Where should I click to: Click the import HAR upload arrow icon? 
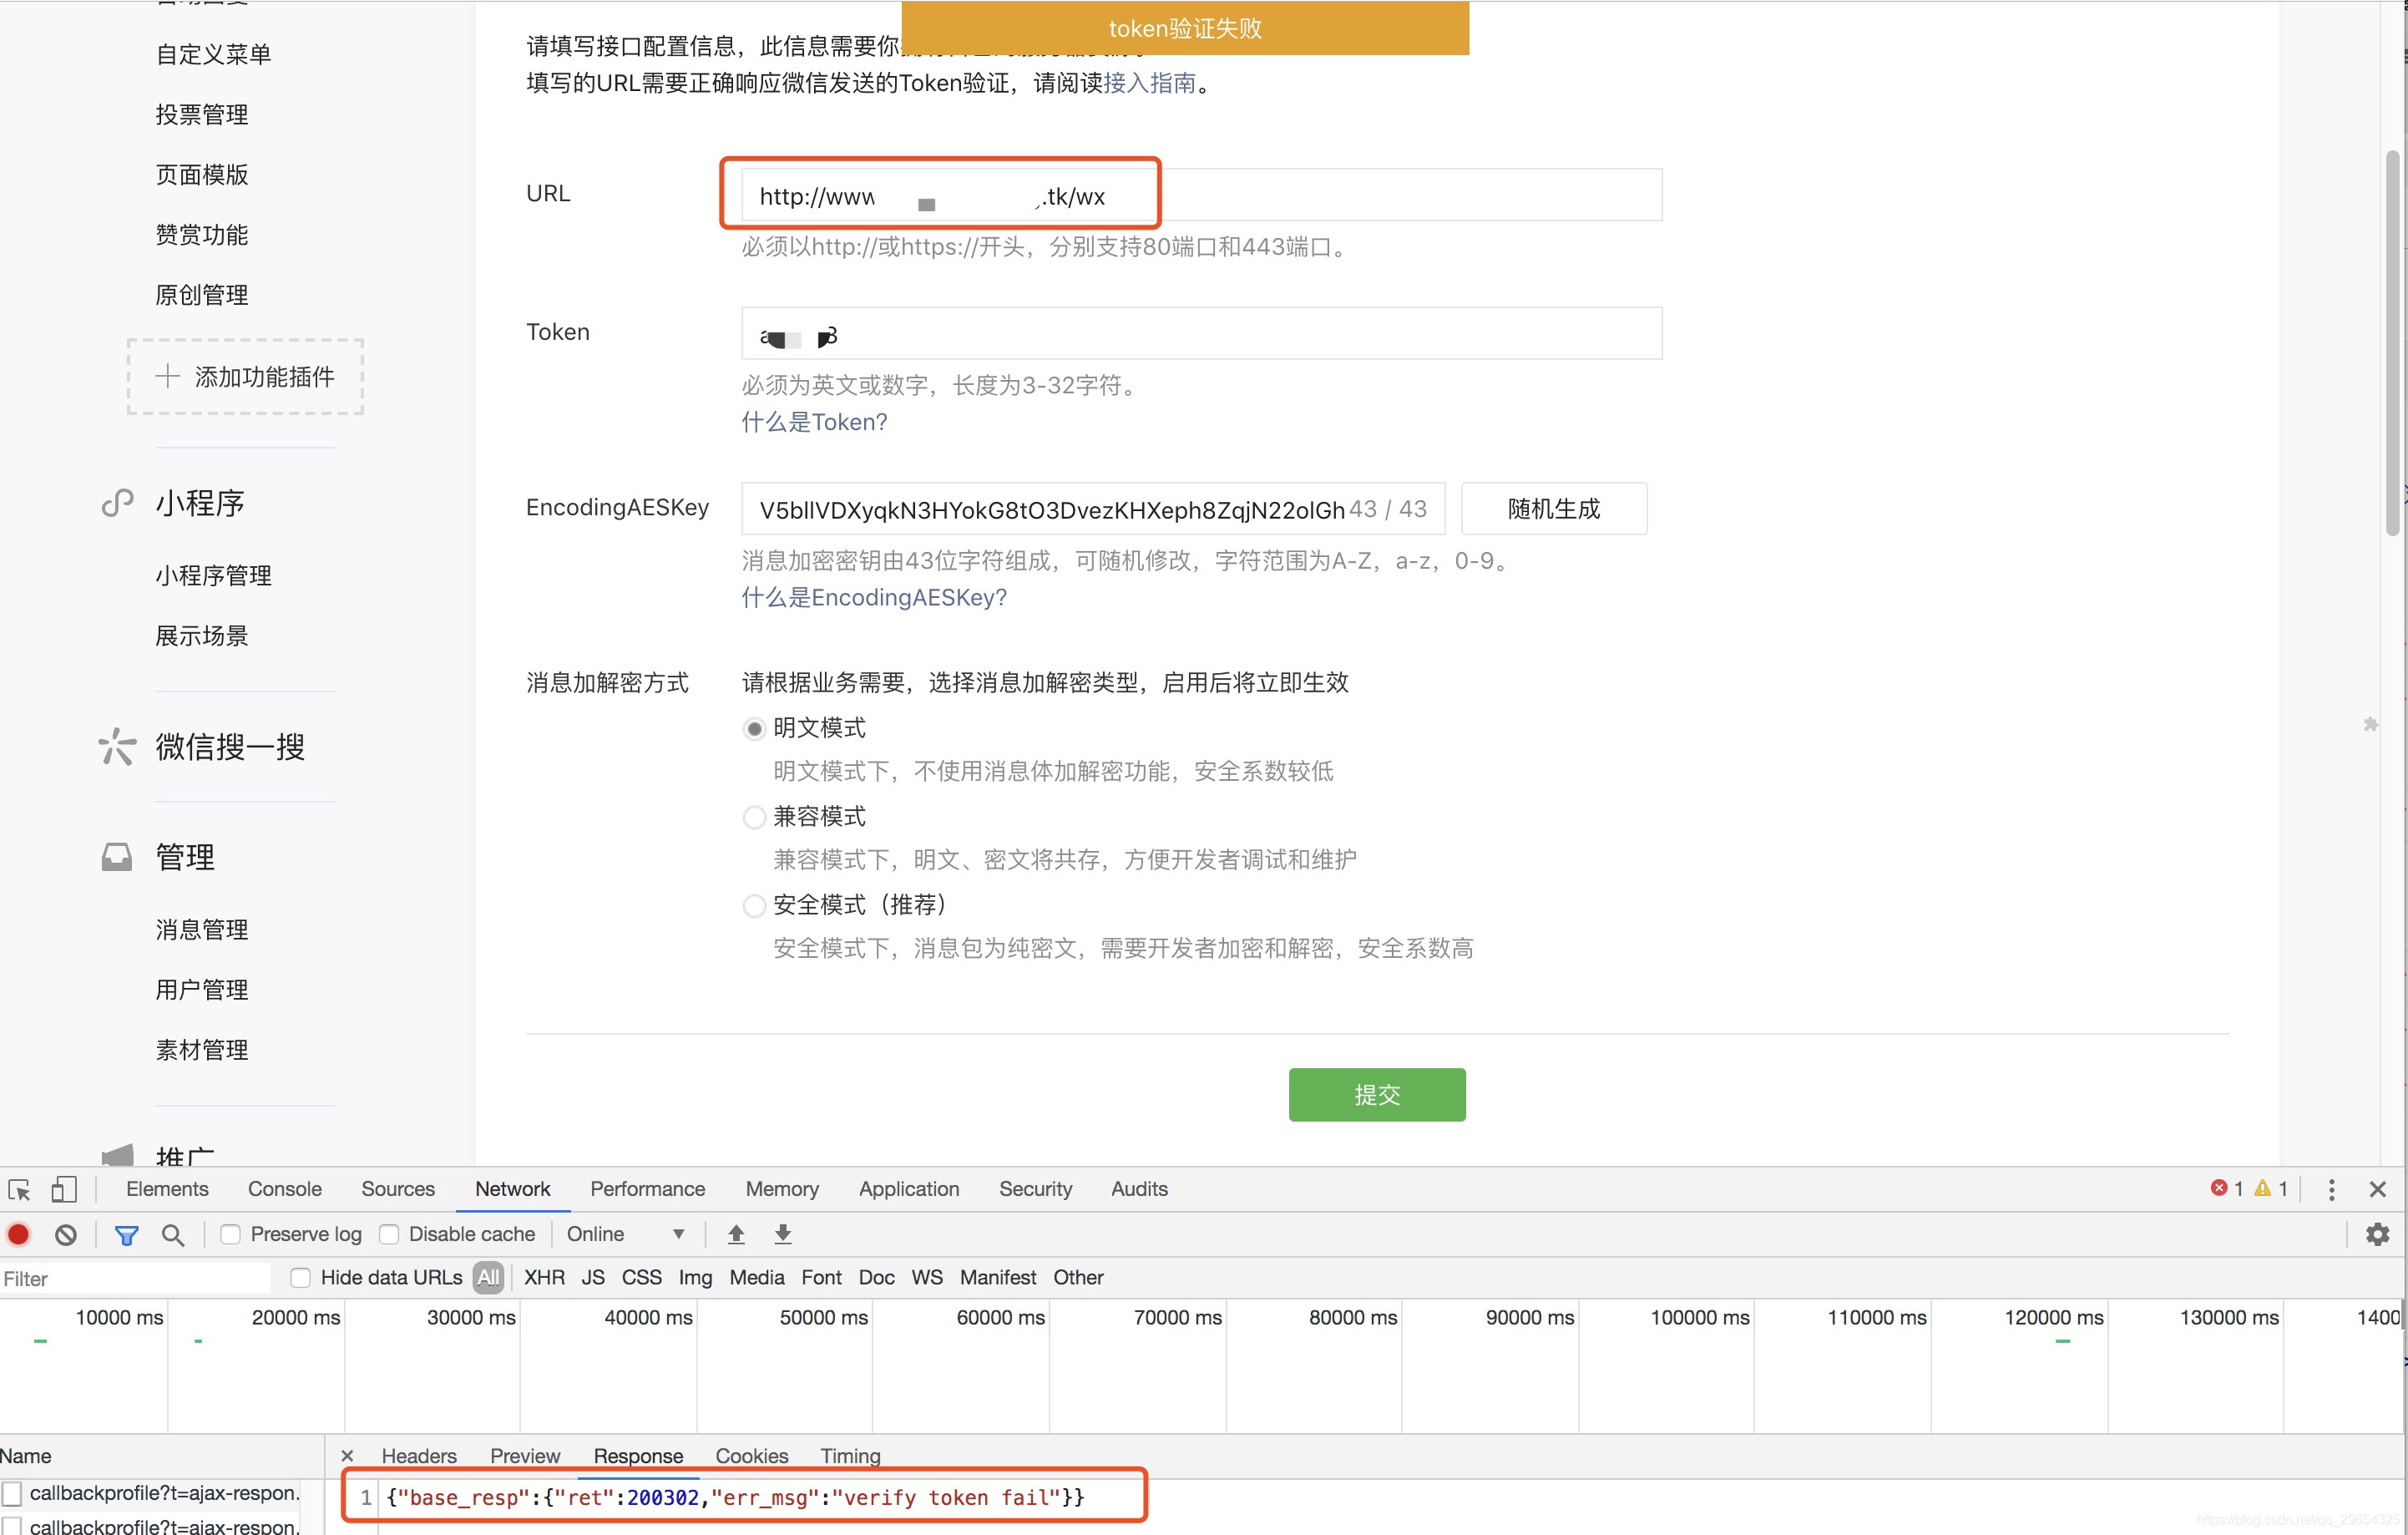[x=736, y=1234]
